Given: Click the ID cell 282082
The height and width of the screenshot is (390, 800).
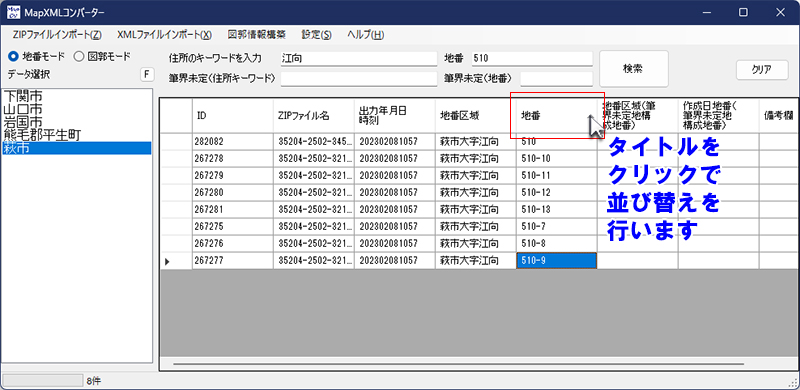Looking at the screenshot, I should pyautogui.click(x=233, y=142).
